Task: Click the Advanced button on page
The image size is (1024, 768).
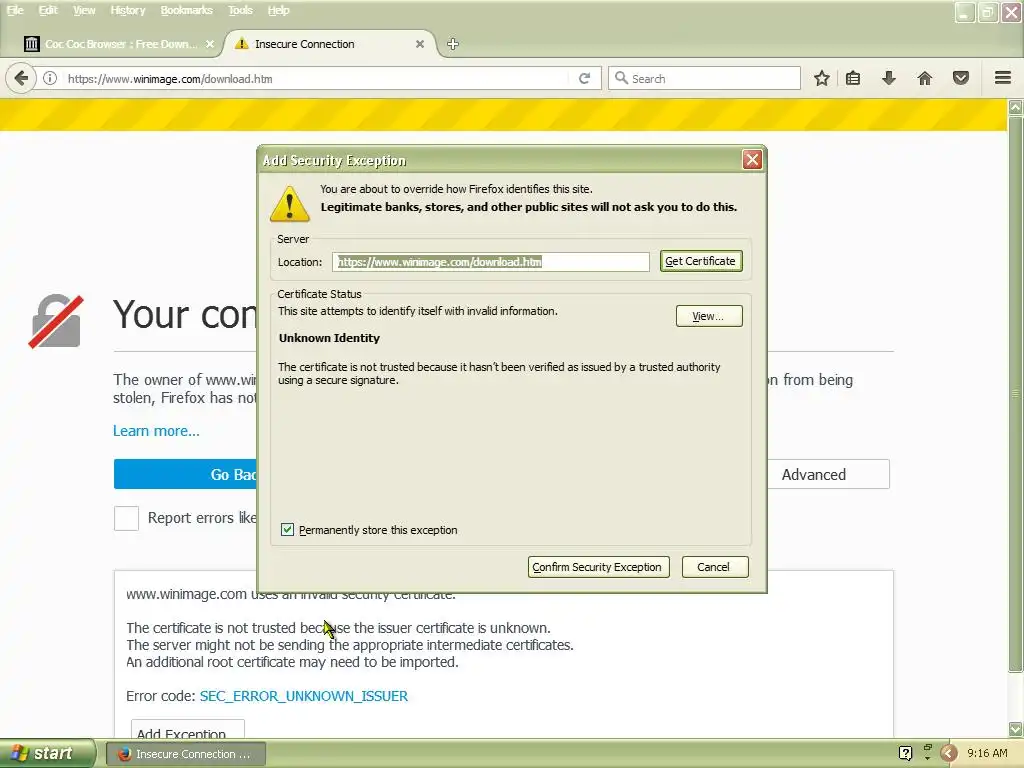Action: coord(828,474)
